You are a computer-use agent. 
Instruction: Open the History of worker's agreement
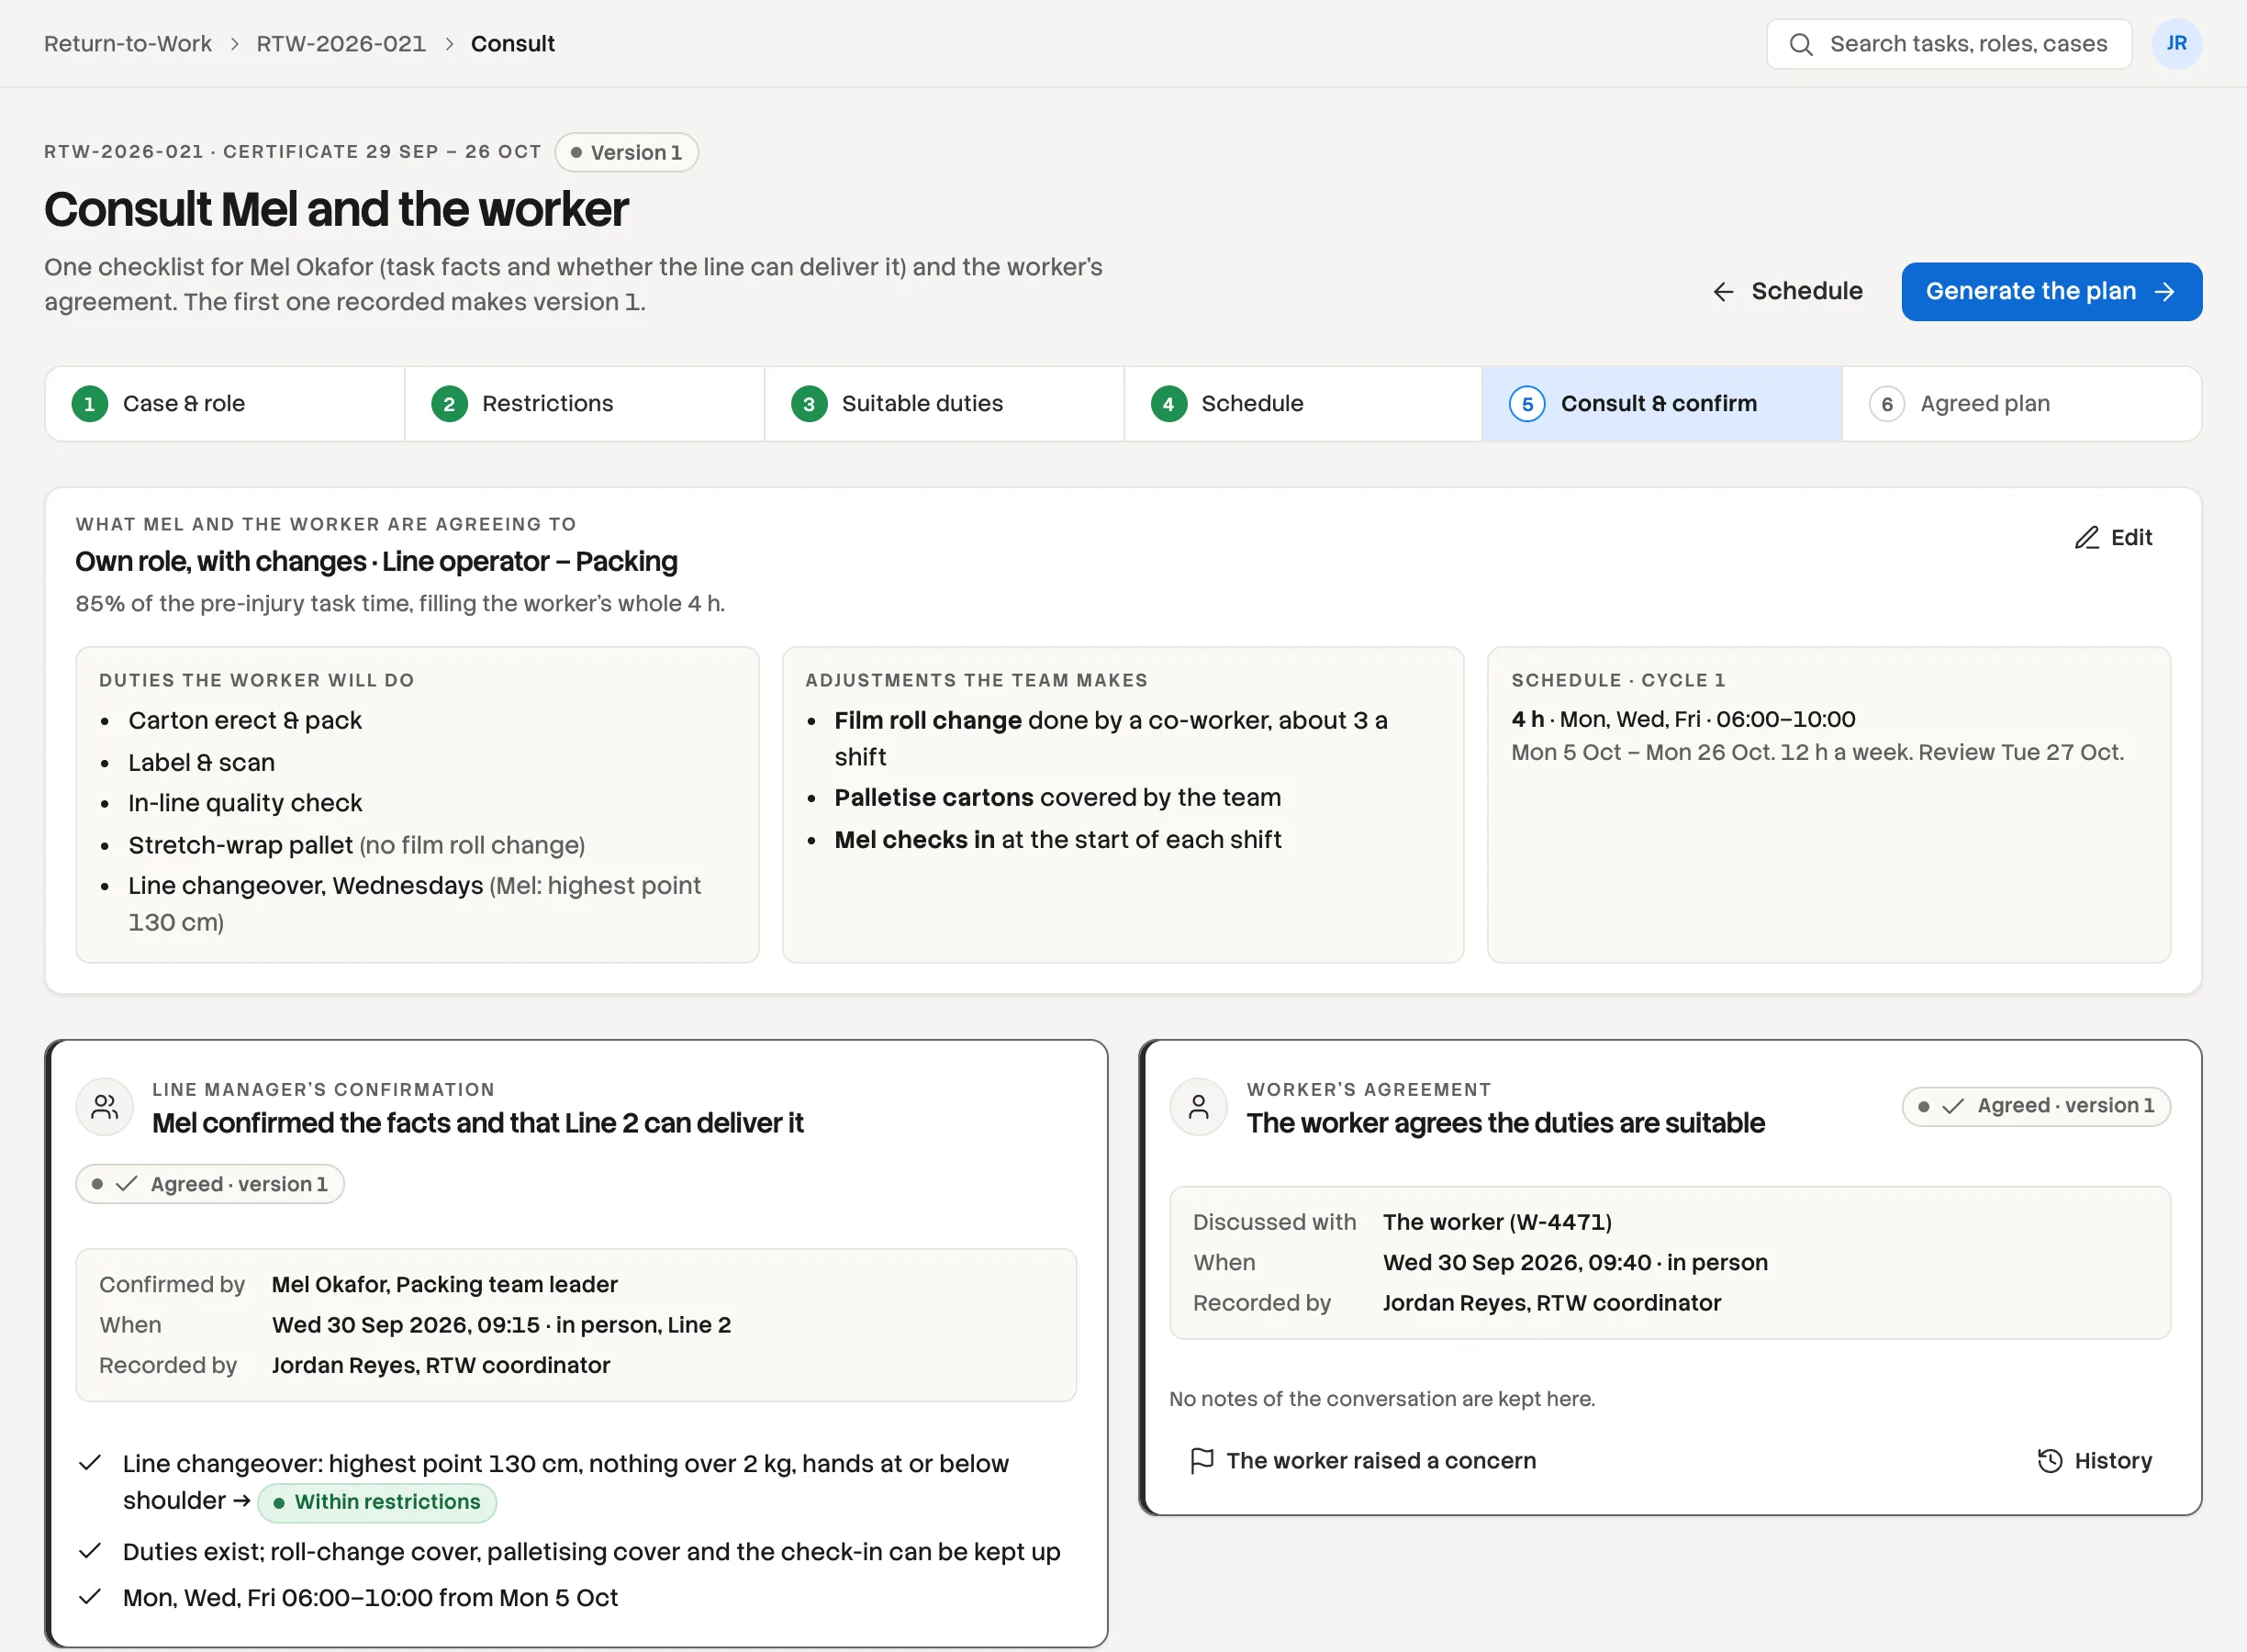click(2095, 1461)
